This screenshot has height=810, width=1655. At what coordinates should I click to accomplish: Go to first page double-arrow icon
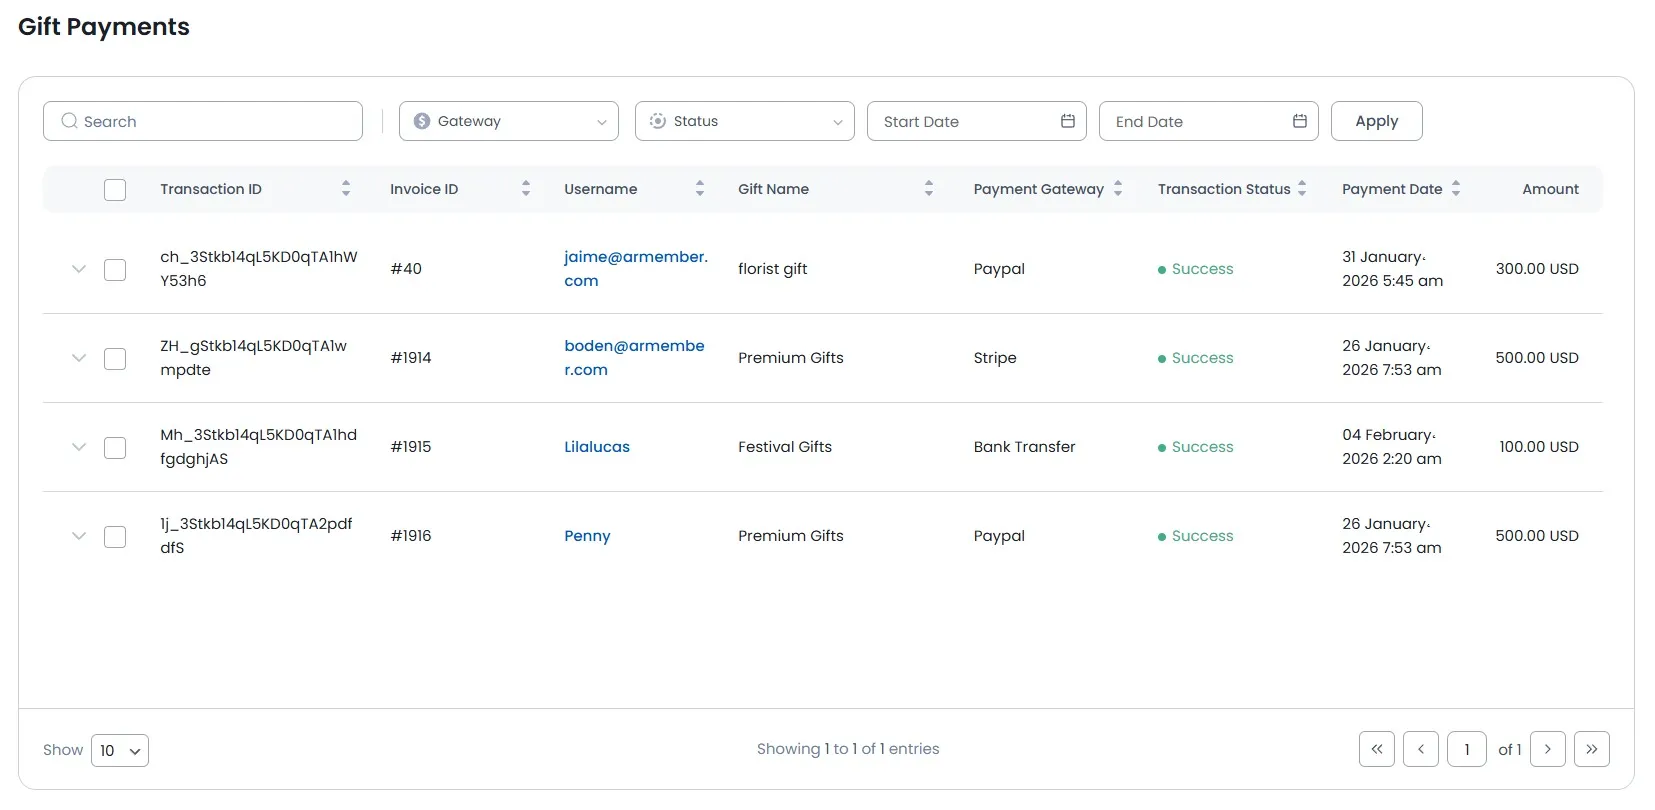point(1377,749)
